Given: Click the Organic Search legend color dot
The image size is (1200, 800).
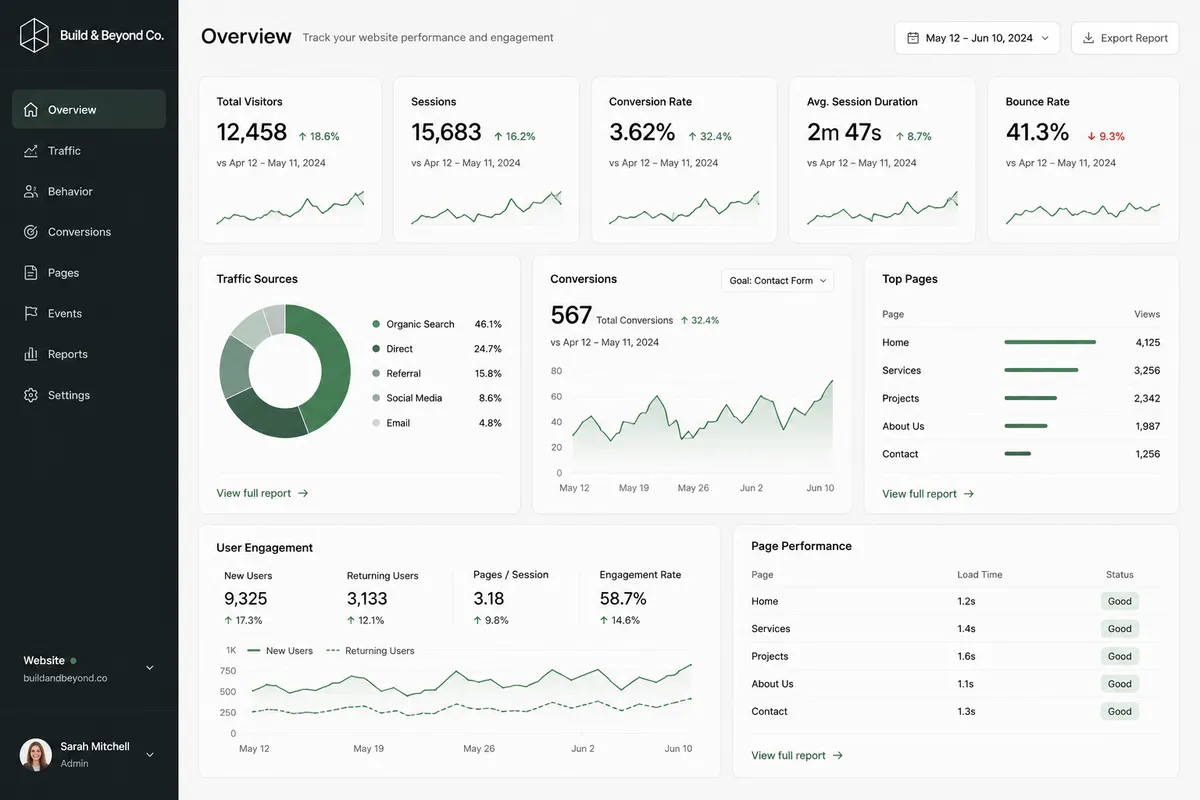Looking at the screenshot, I should pyautogui.click(x=376, y=324).
